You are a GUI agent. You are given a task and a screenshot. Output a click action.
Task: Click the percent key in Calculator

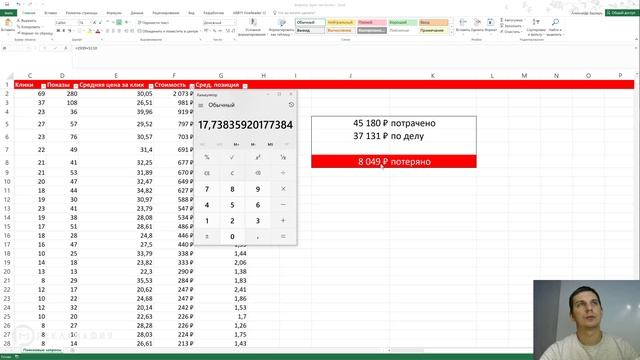[207, 157]
